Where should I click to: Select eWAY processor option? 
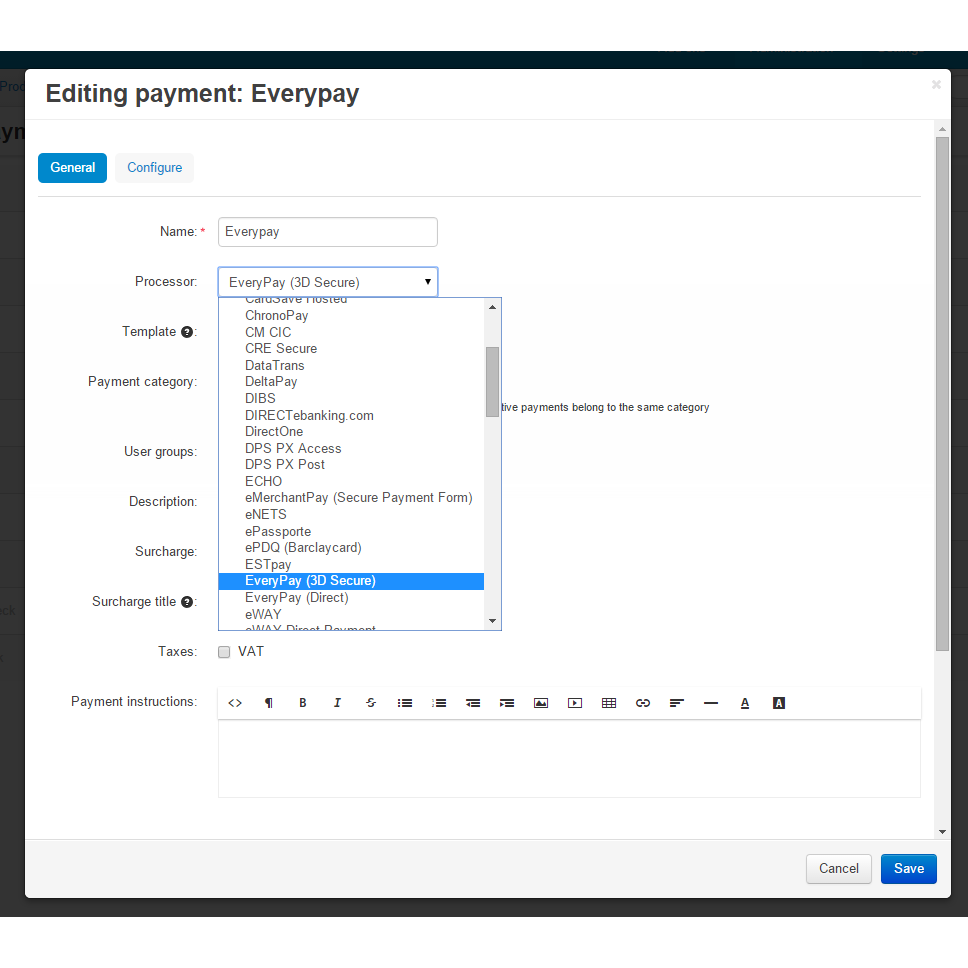coord(351,614)
